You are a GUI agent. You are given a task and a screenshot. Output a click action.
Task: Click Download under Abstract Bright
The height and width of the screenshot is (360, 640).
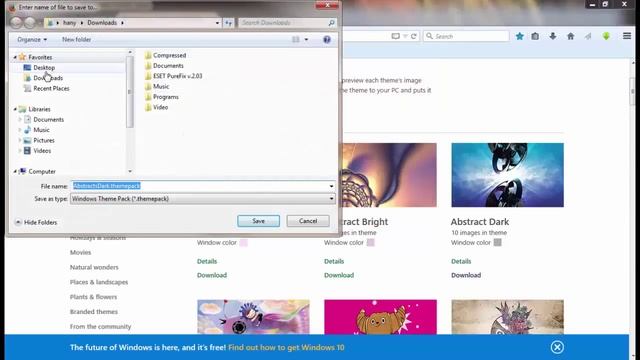[339, 275]
